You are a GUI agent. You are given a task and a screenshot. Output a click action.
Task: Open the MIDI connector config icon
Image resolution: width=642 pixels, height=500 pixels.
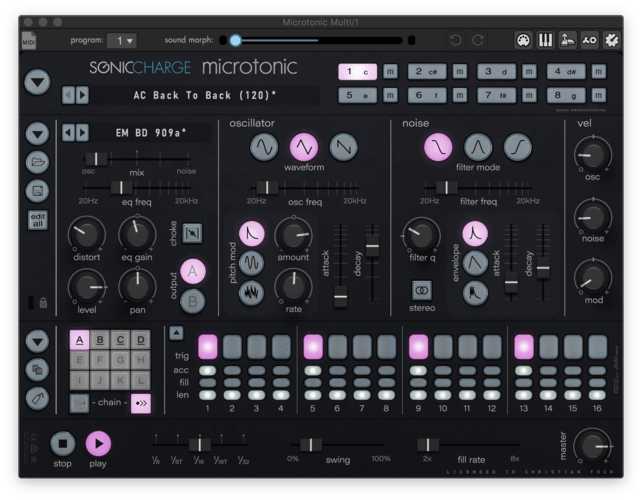(x=523, y=40)
